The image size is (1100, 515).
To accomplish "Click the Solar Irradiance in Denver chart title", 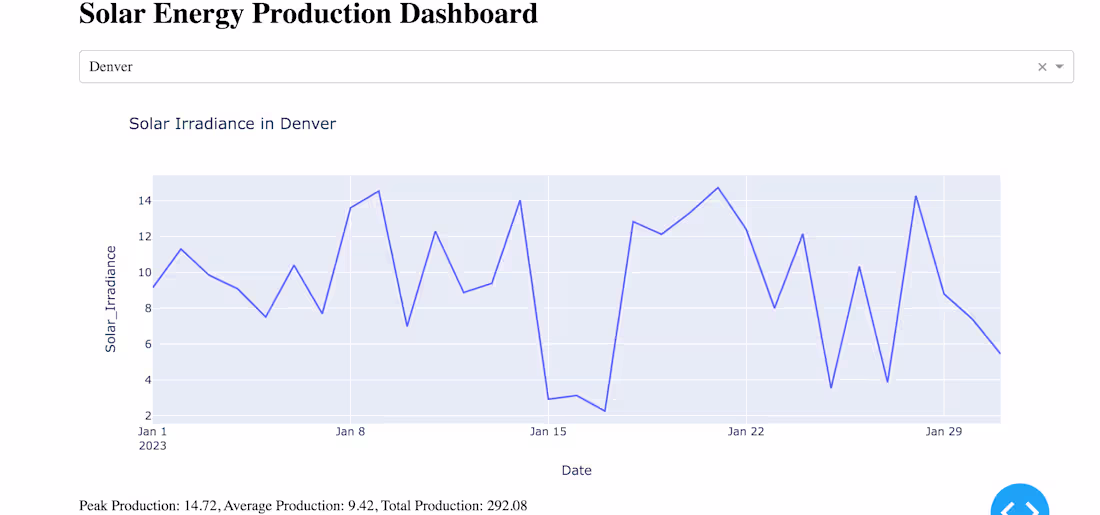I will (232, 124).
